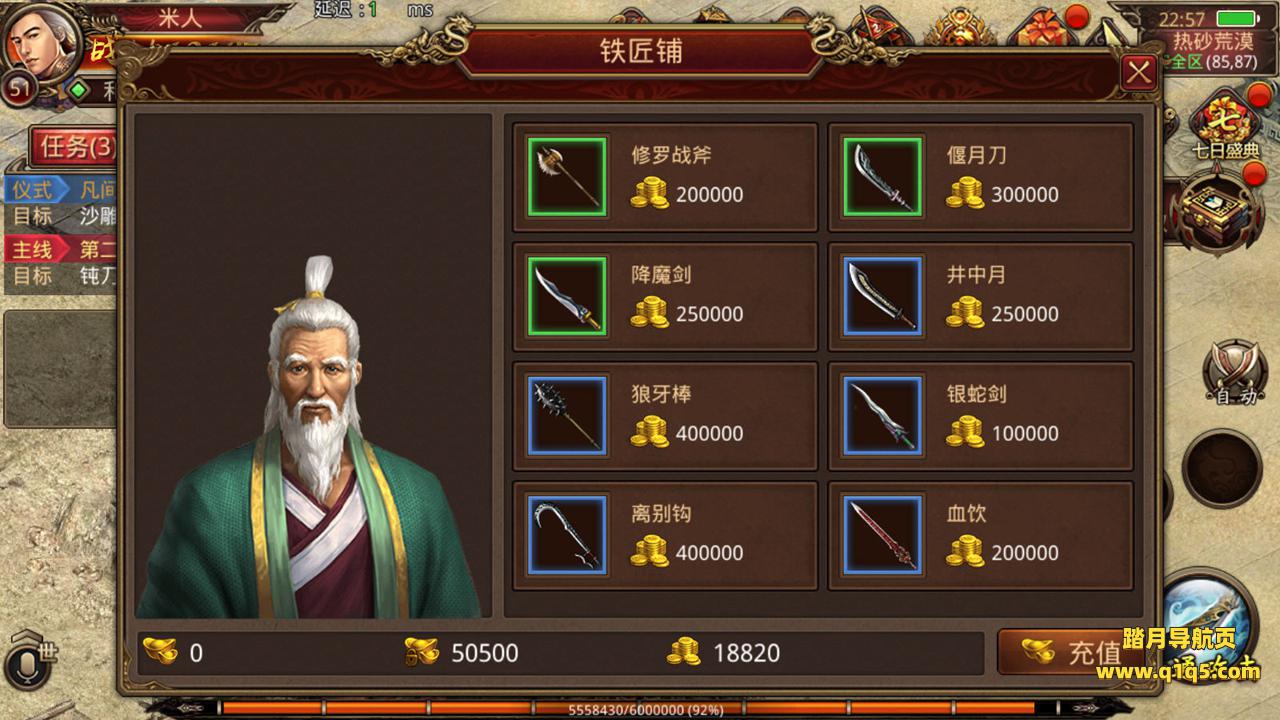Viewport: 1280px width, 720px height.
Task: Open the 七日盛典 event icon
Action: 1225,126
